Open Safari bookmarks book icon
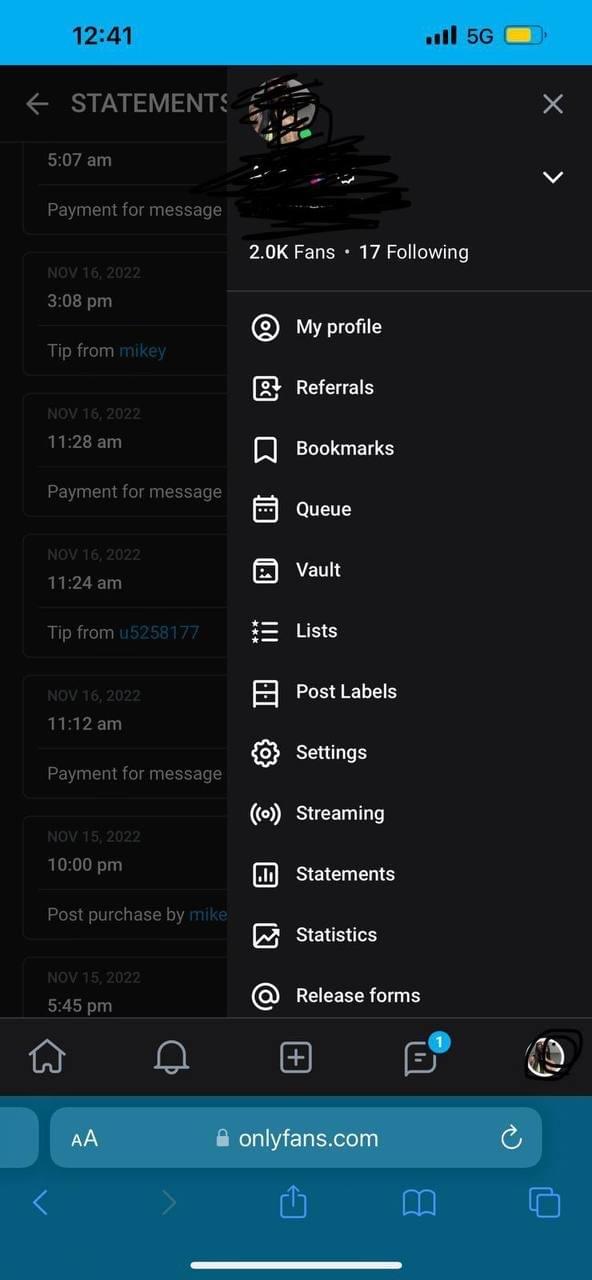The width and height of the screenshot is (592, 1280). [x=419, y=1202]
